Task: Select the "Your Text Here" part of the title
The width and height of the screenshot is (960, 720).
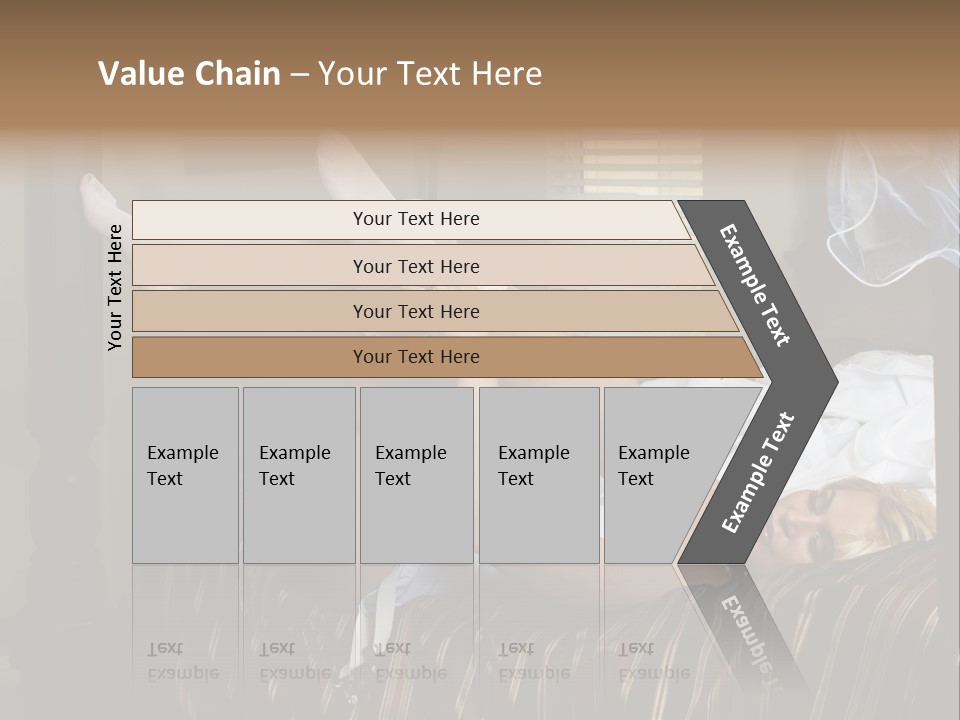Action: pos(430,74)
